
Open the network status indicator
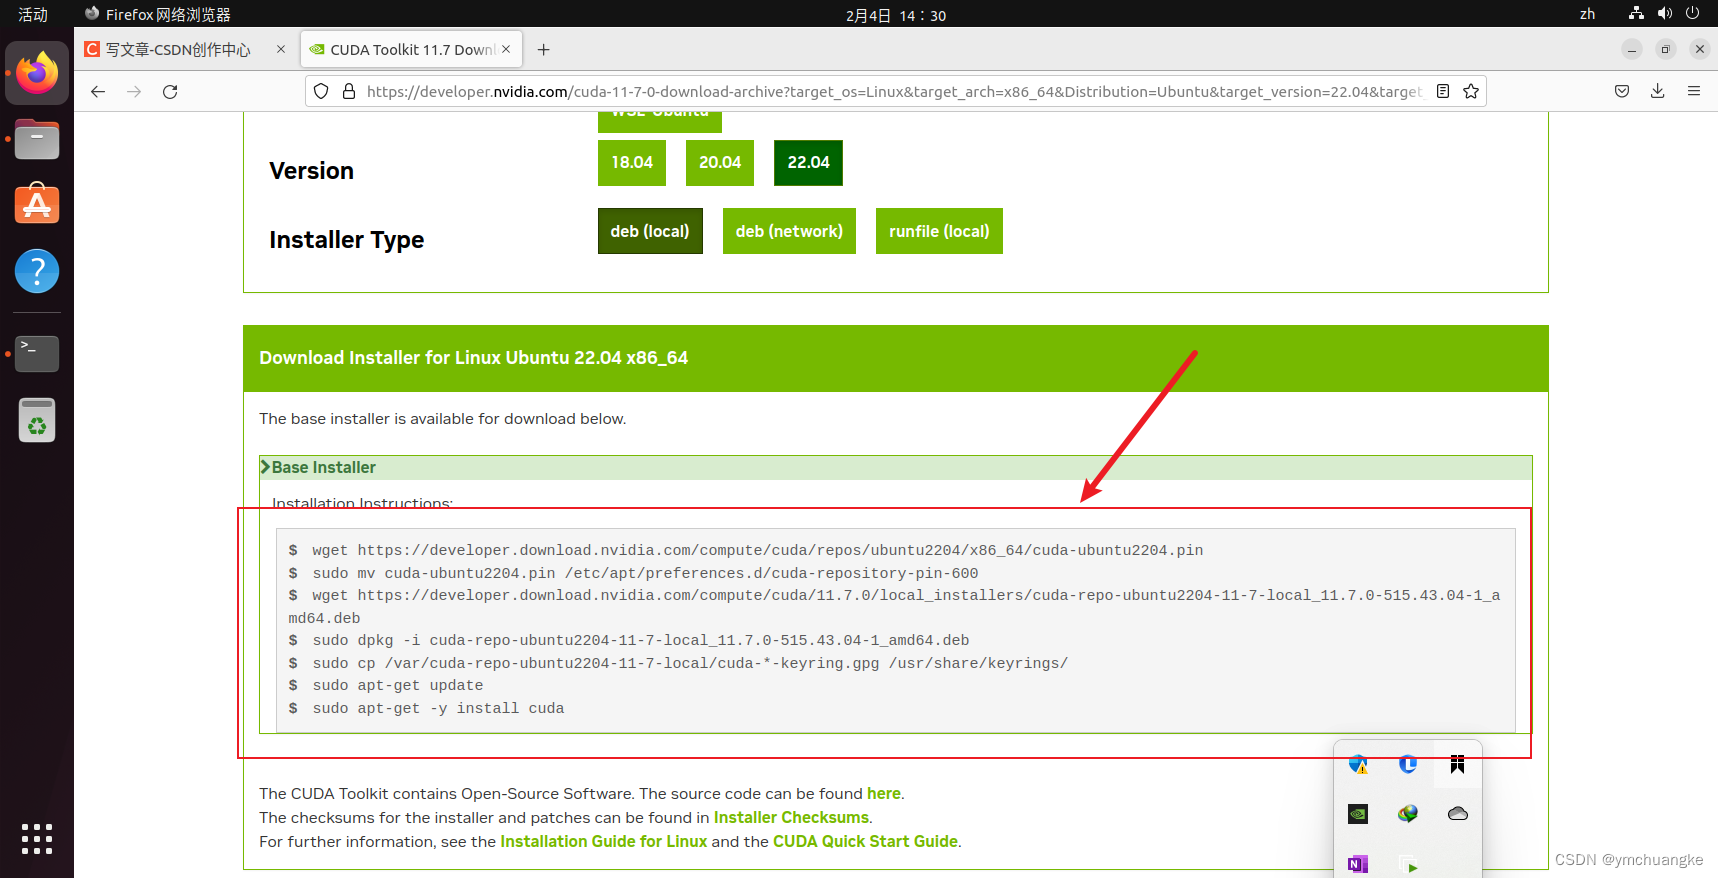(1636, 13)
